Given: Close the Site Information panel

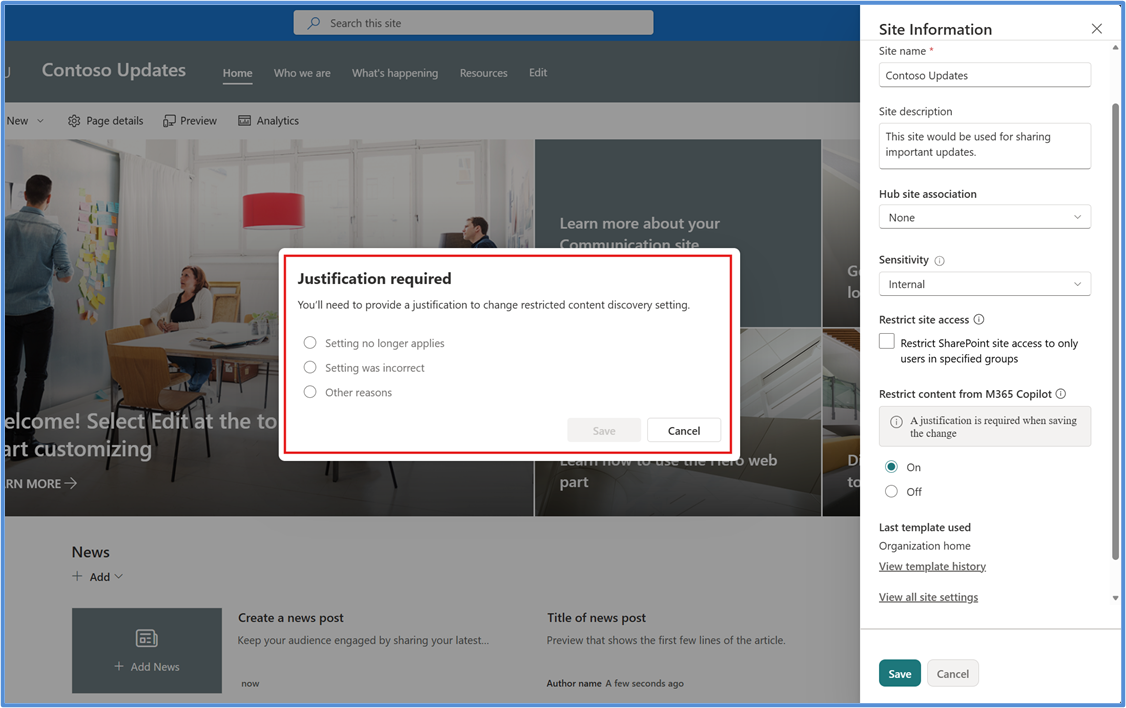Looking at the screenshot, I should (x=1096, y=29).
